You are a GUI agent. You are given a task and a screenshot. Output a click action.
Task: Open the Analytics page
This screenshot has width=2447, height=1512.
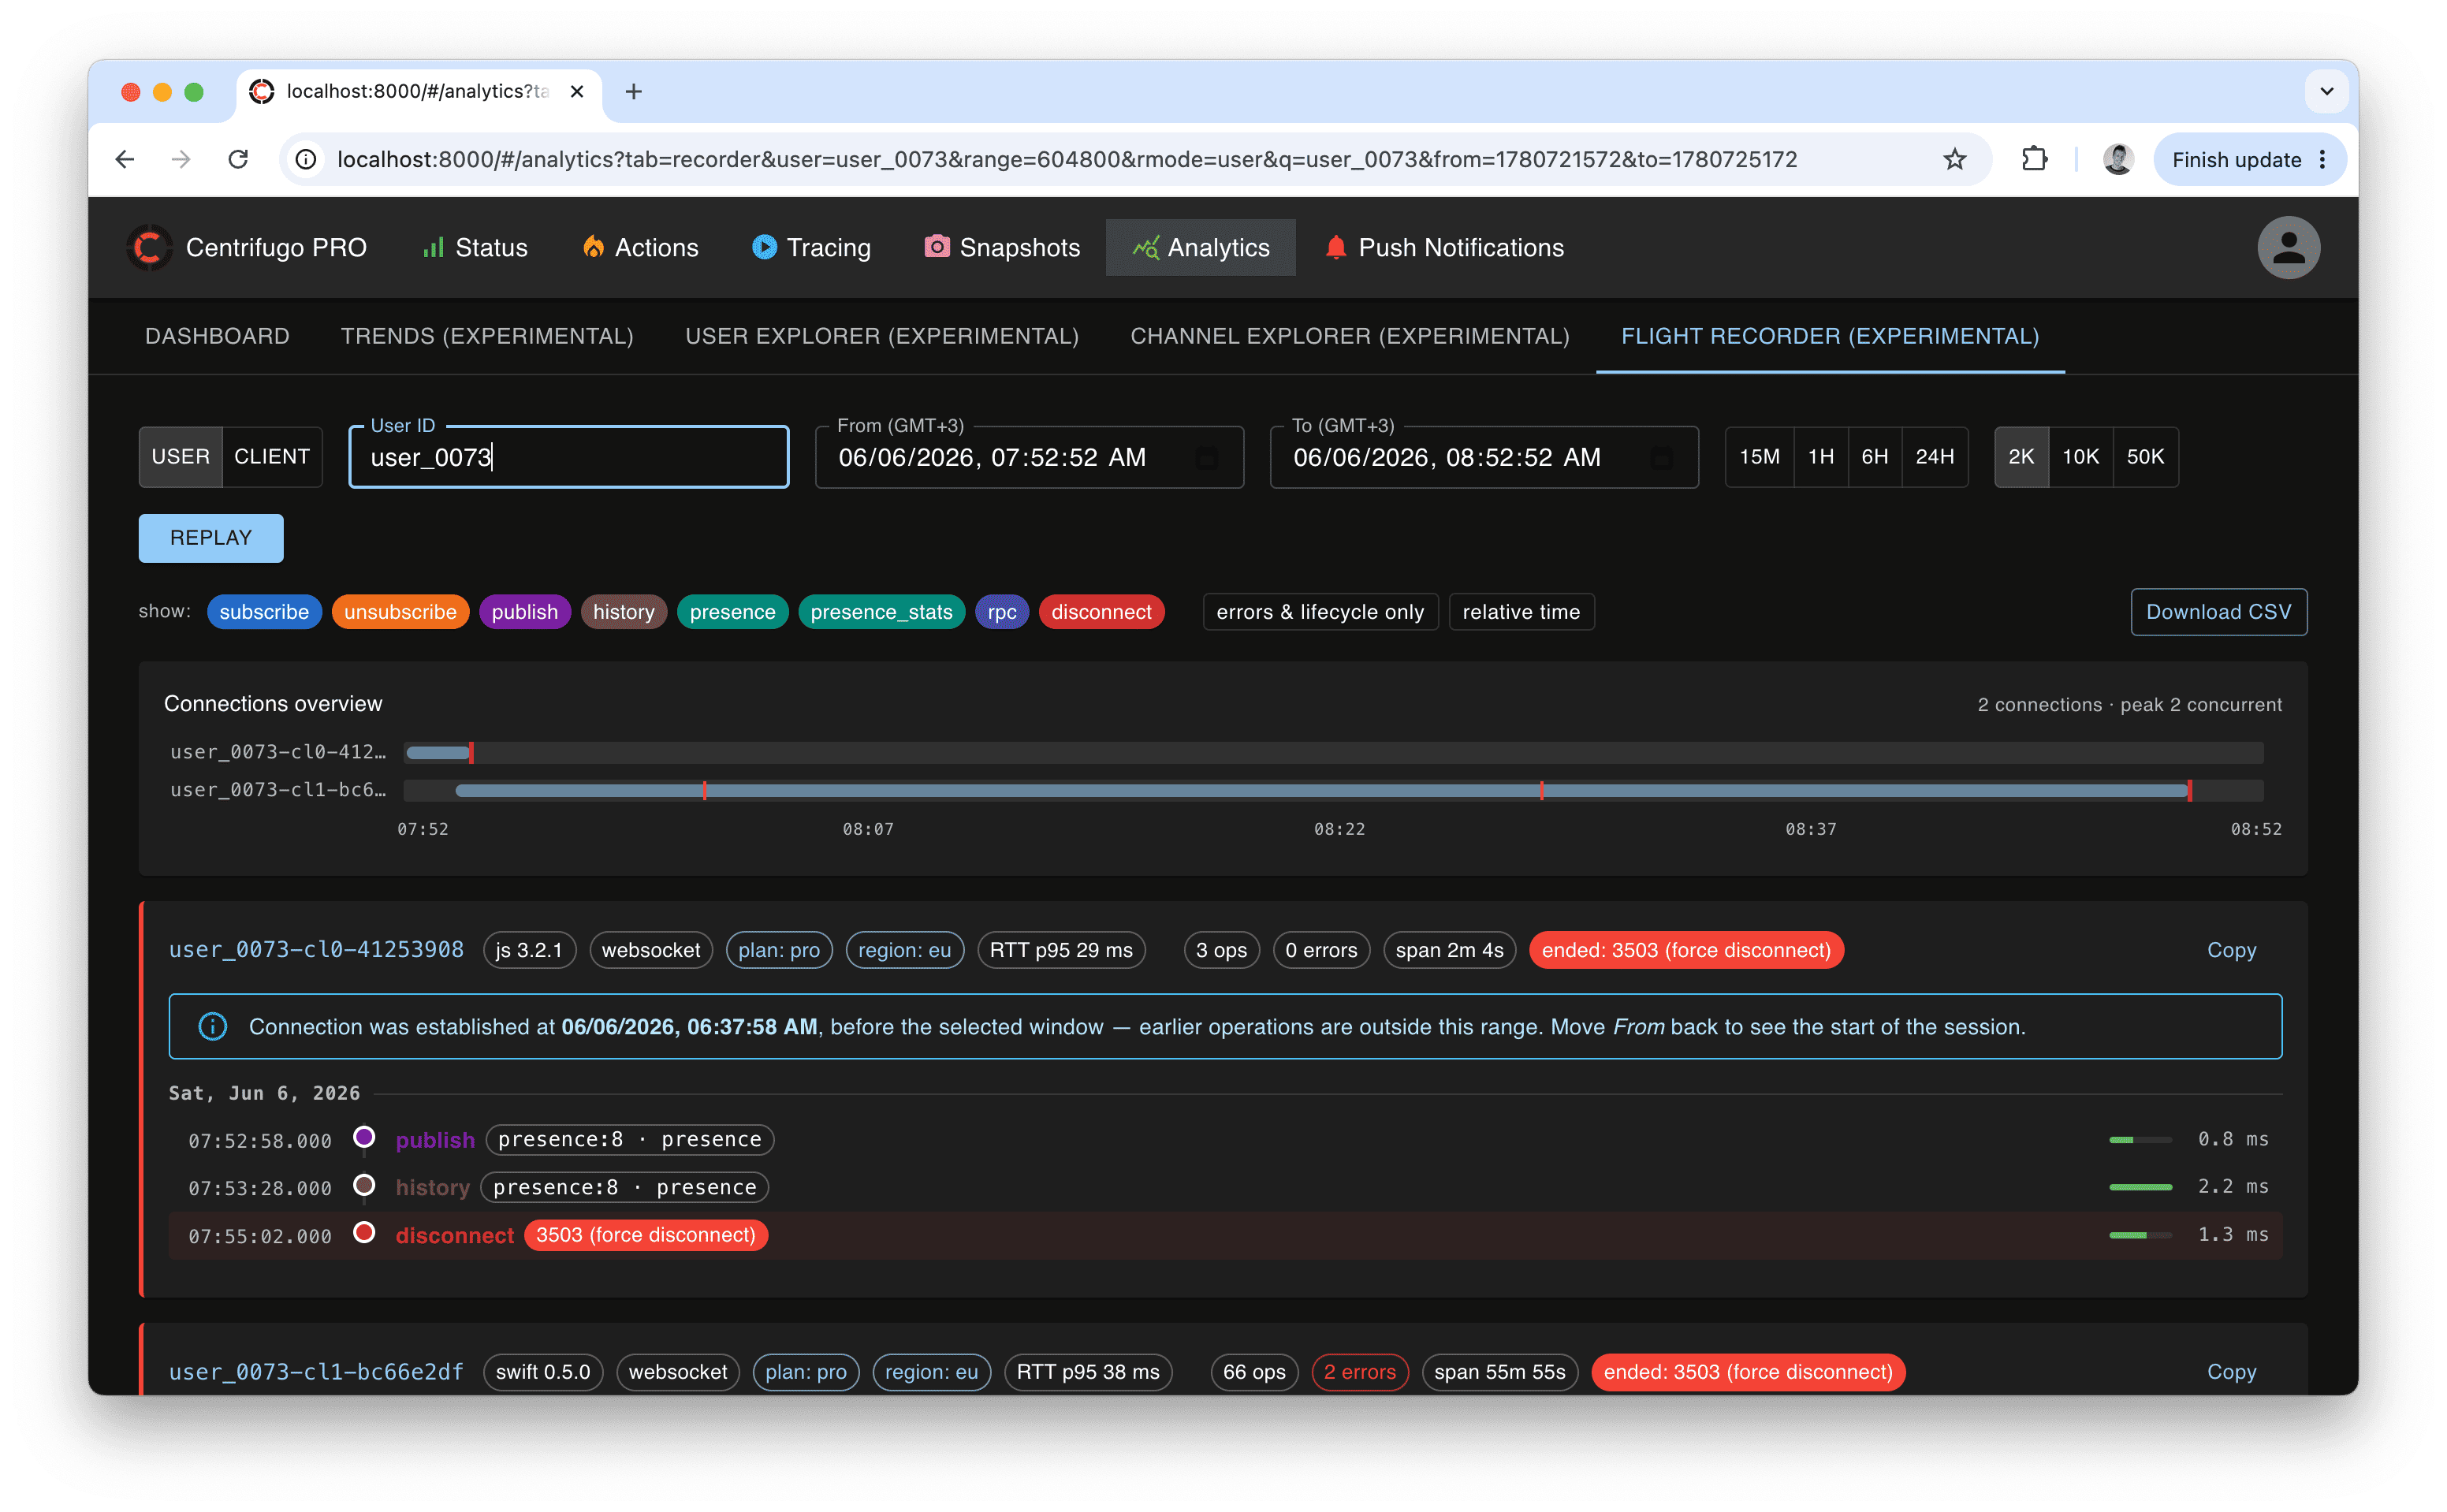1200,247
